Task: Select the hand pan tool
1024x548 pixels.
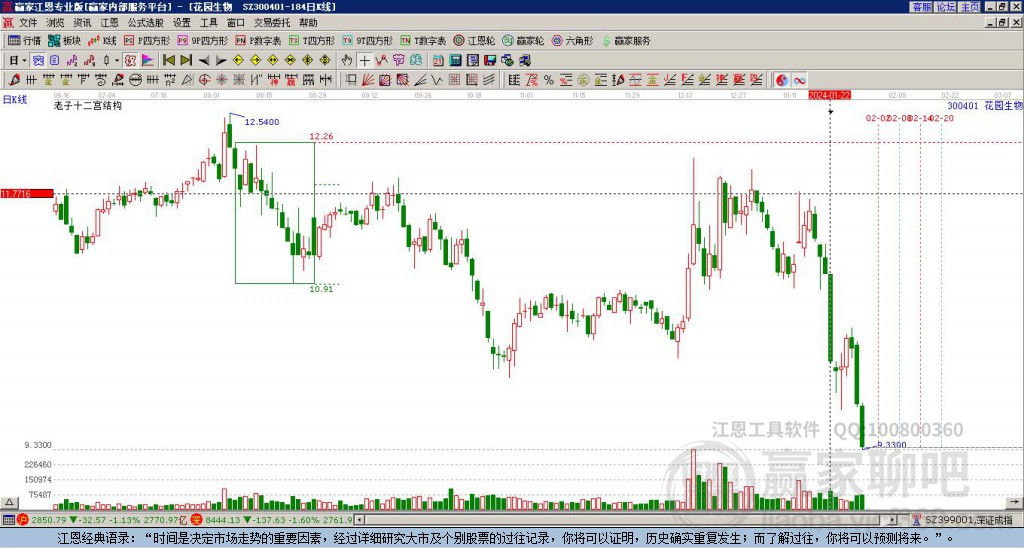Action: tap(347, 61)
